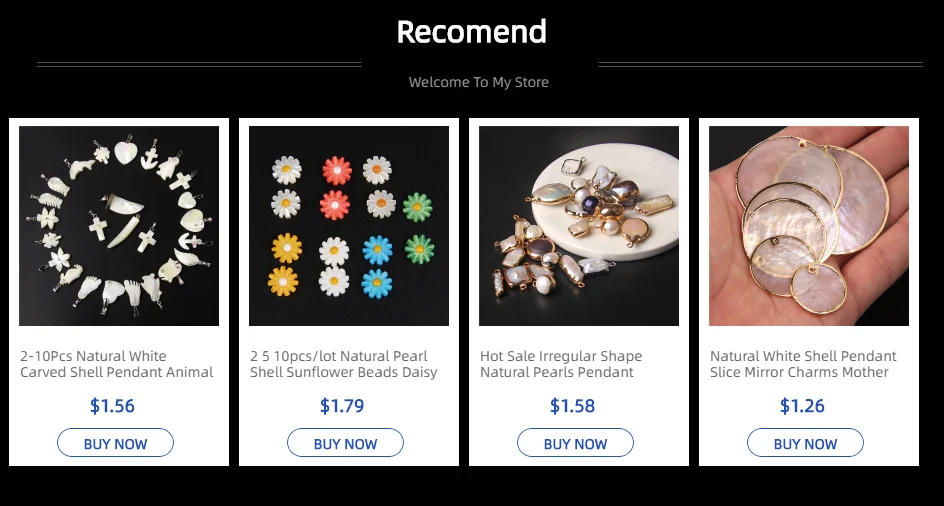Open the carved shell pendants product image

pos(119,226)
